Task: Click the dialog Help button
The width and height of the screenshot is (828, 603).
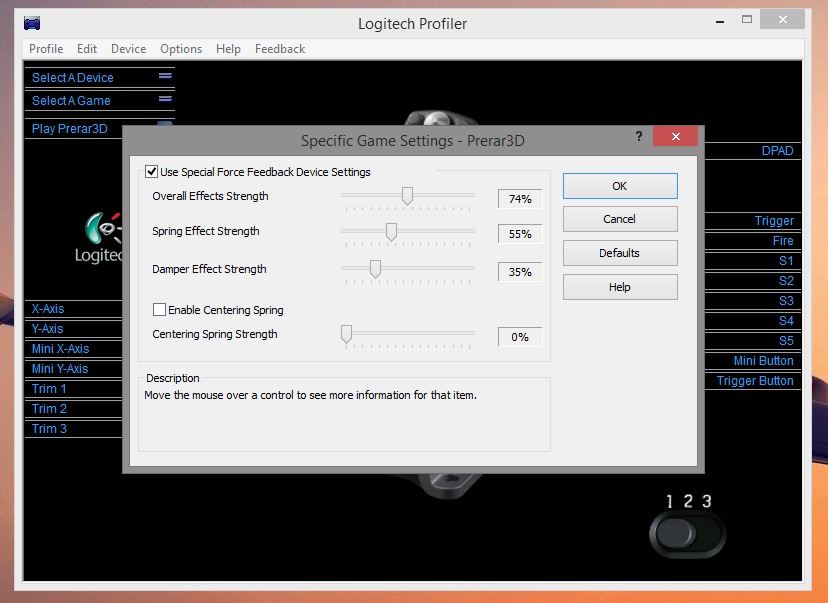Action: [x=620, y=287]
